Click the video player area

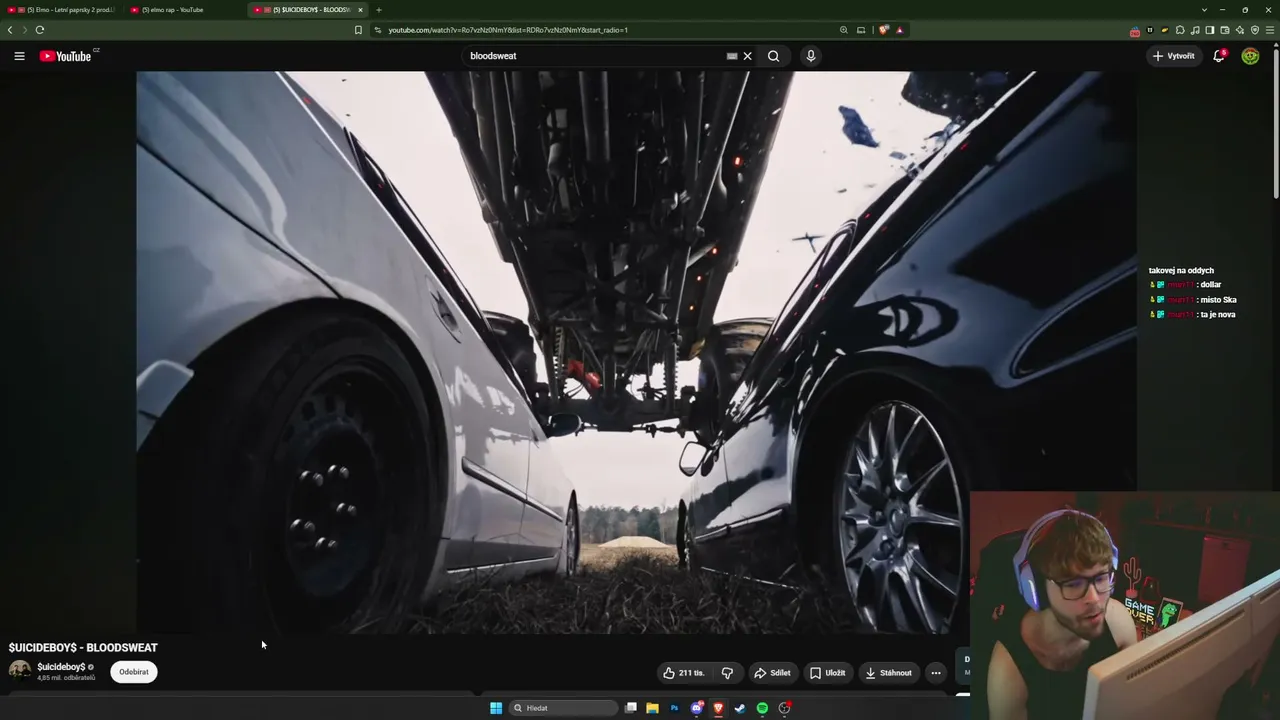click(636, 352)
